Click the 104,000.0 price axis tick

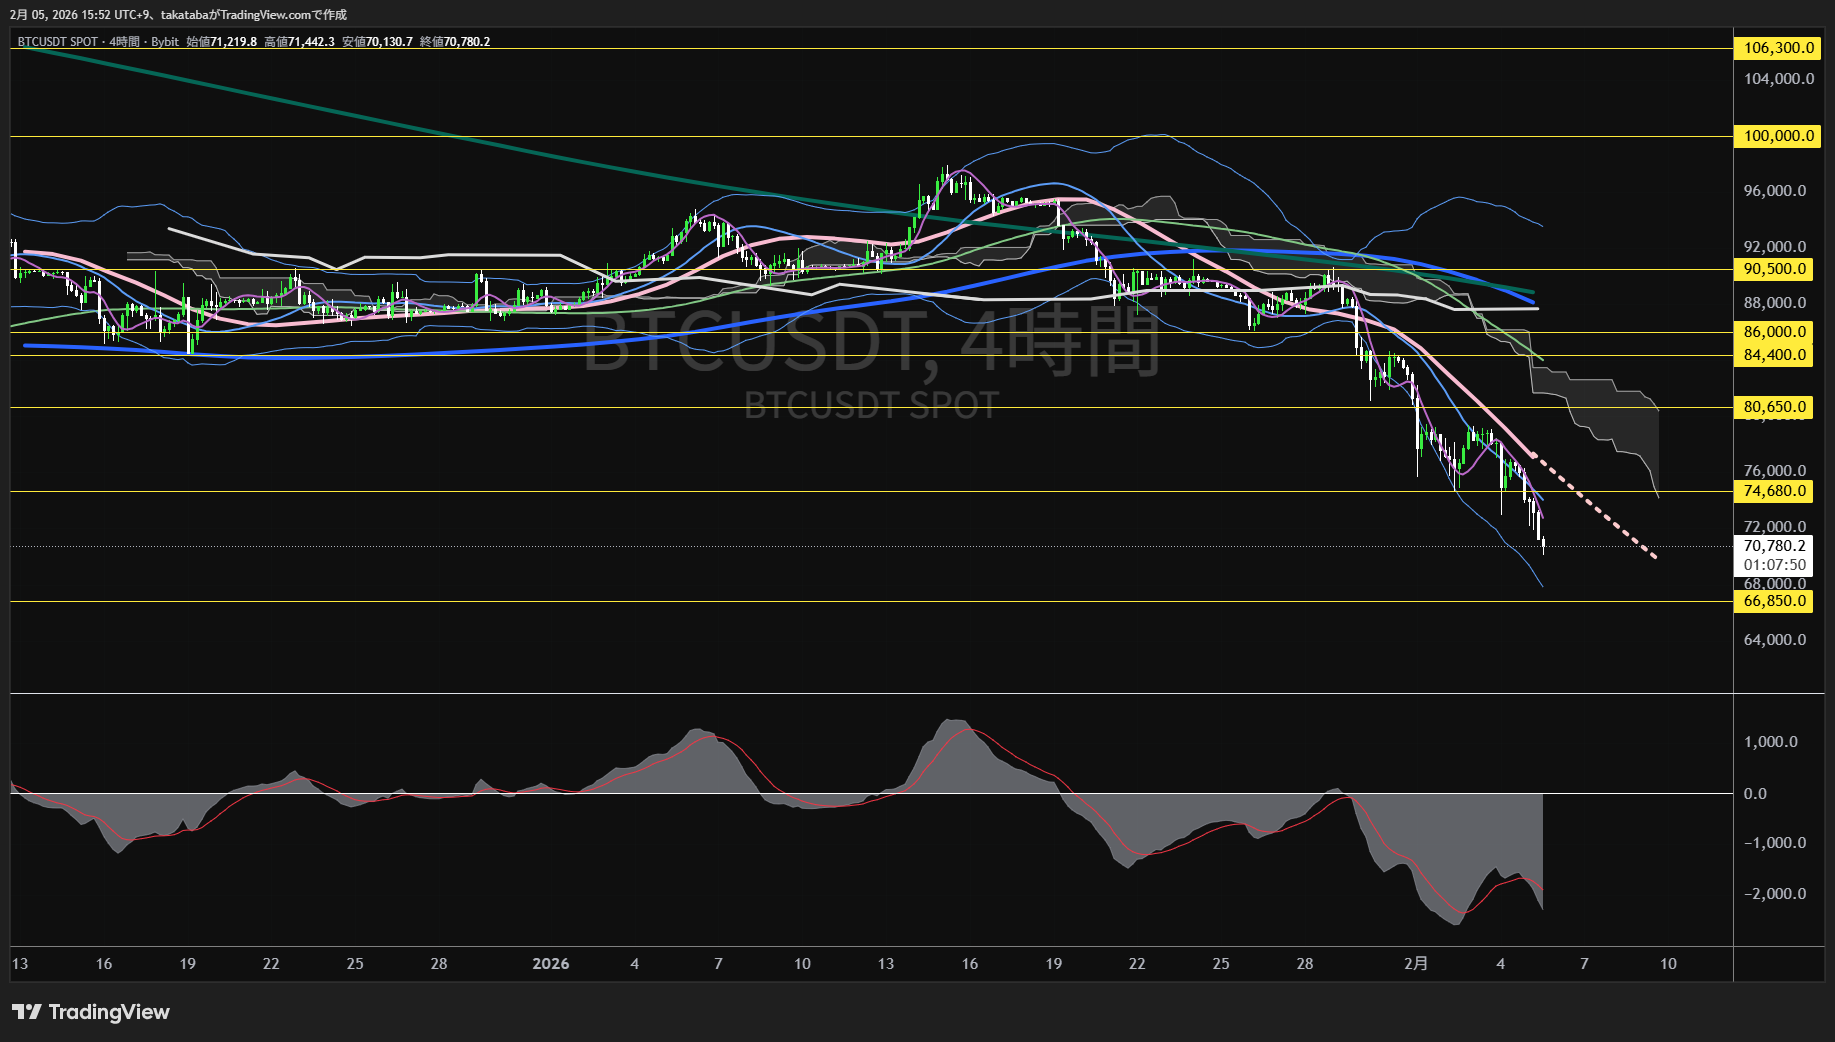pyautogui.click(x=1778, y=79)
